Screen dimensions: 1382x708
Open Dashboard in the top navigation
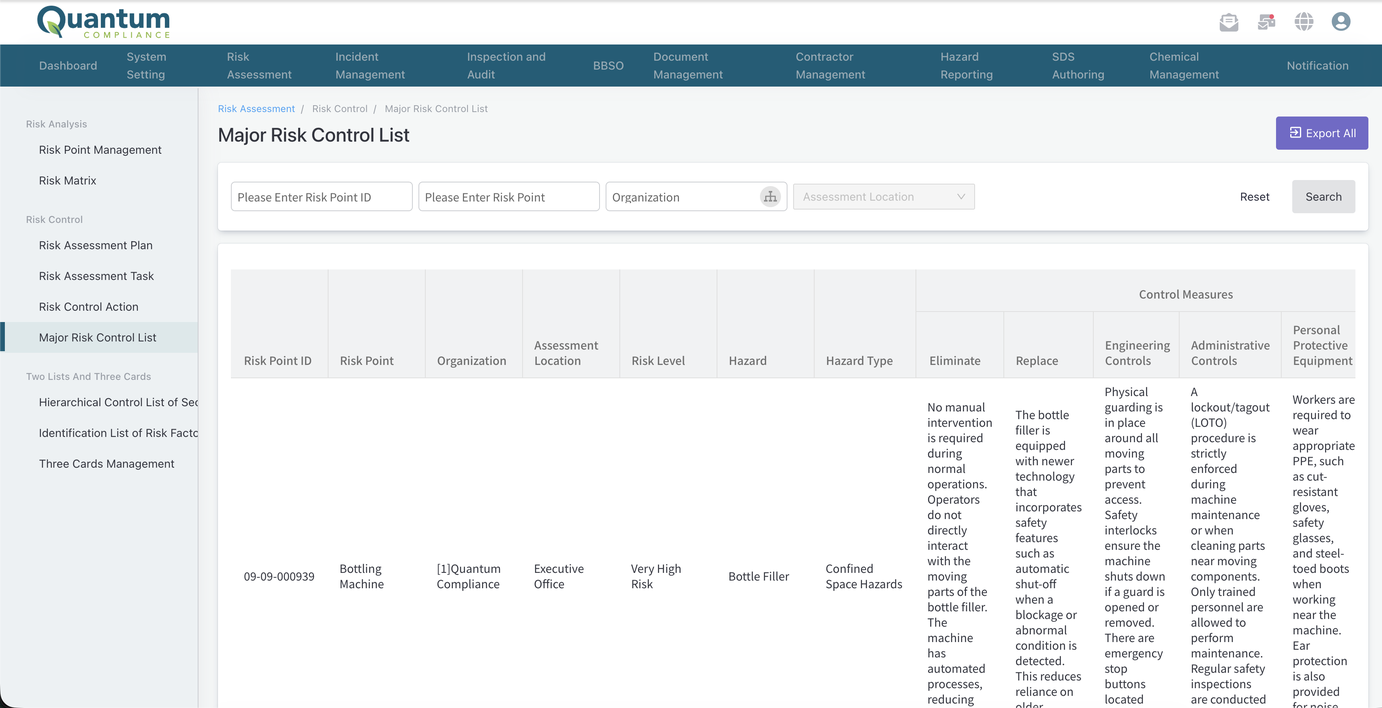68,66
